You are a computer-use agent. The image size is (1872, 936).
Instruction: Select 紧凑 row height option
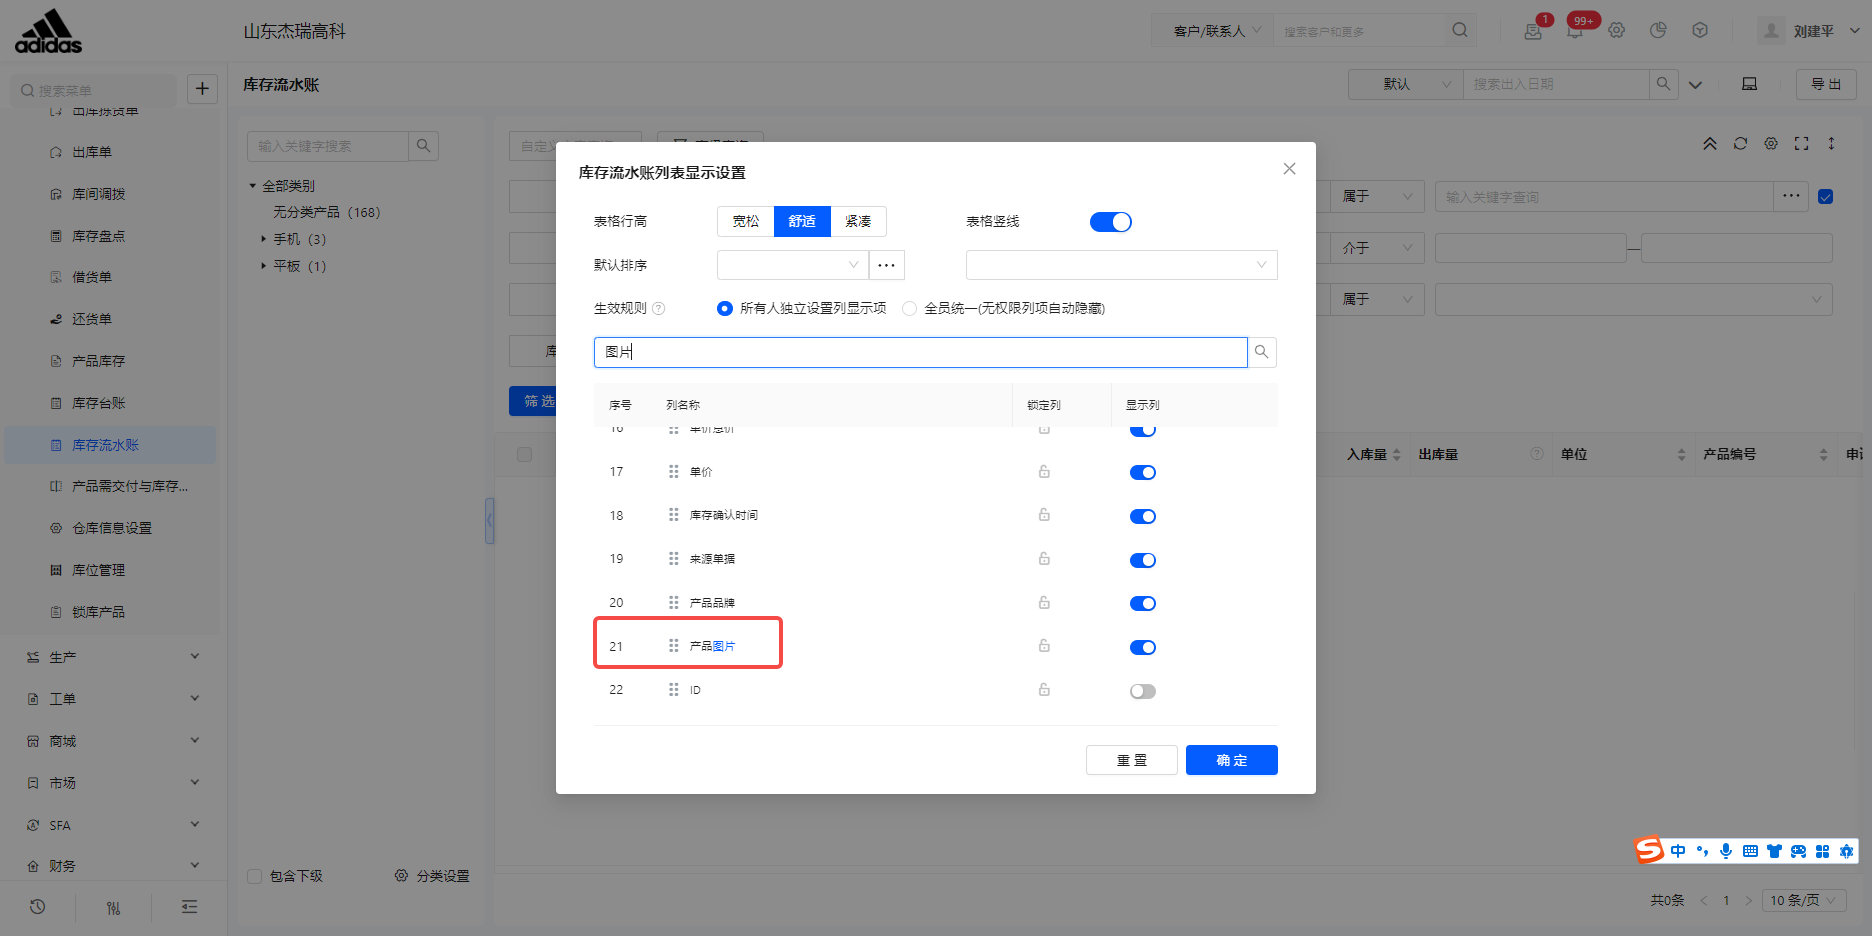858,221
